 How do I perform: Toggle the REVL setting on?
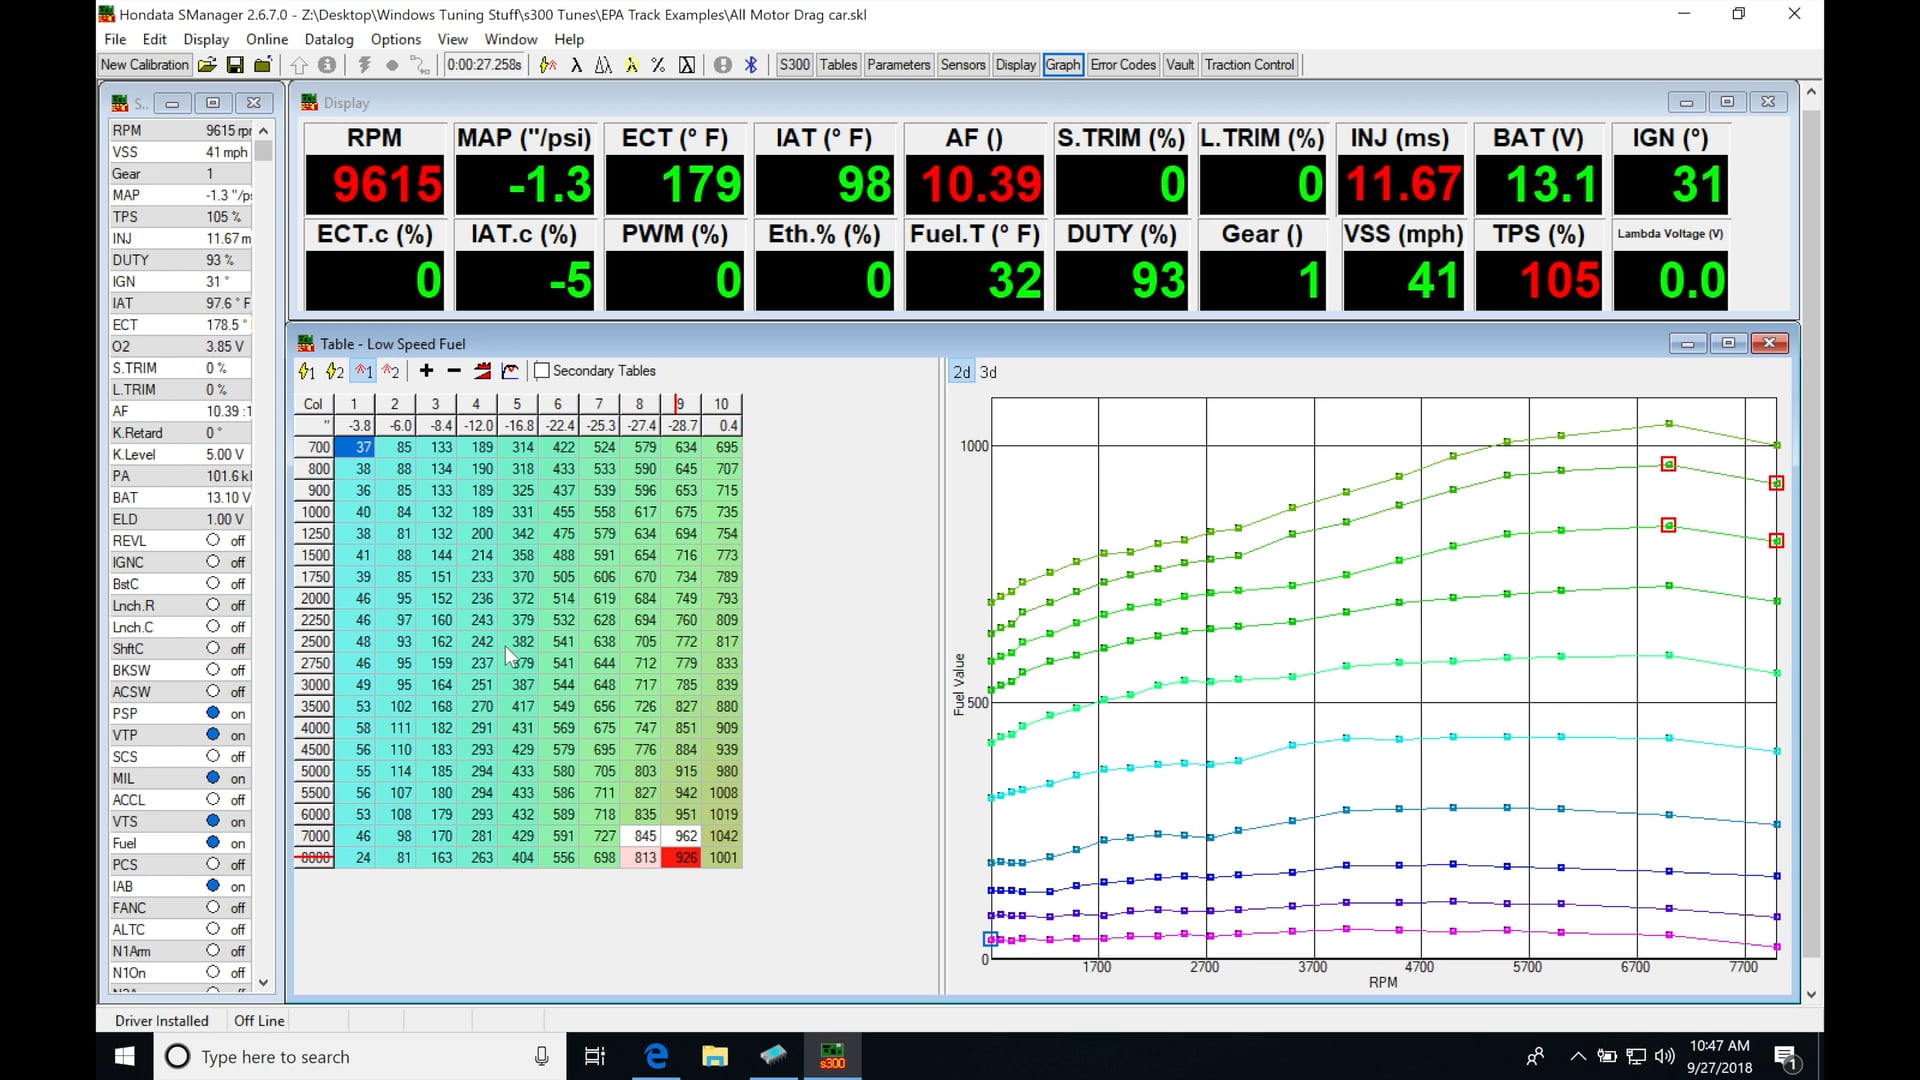211,540
